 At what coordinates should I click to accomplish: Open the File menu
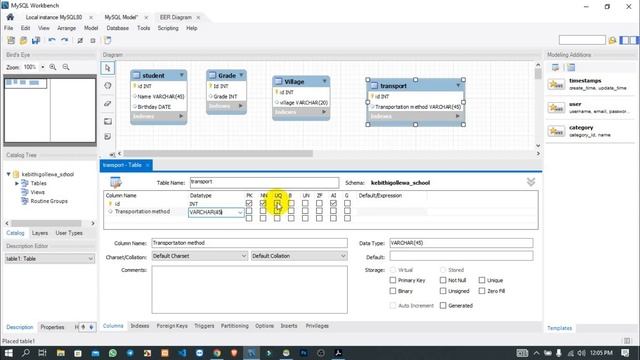click(9, 28)
